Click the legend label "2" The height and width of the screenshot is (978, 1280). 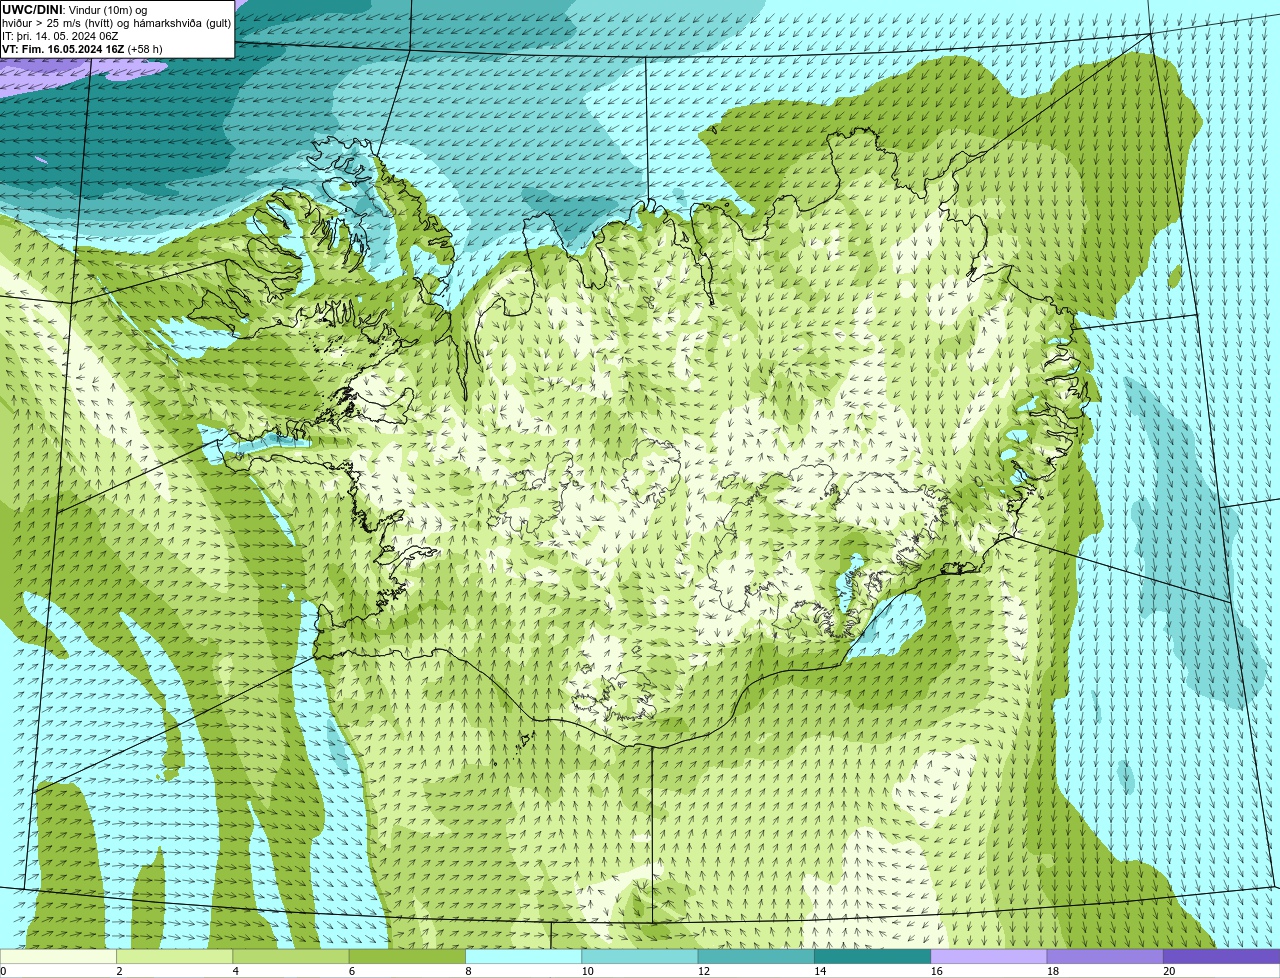pos(119,971)
